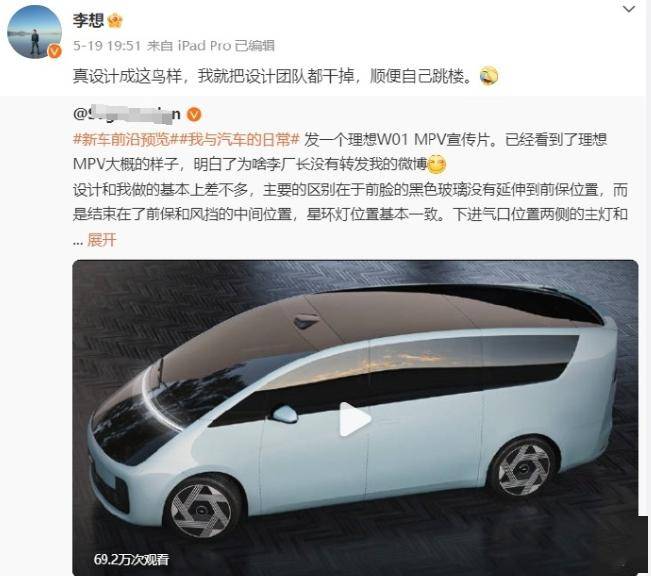The image size is (651, 576).
Task: Click the main post text line
Action: point(272,76)
